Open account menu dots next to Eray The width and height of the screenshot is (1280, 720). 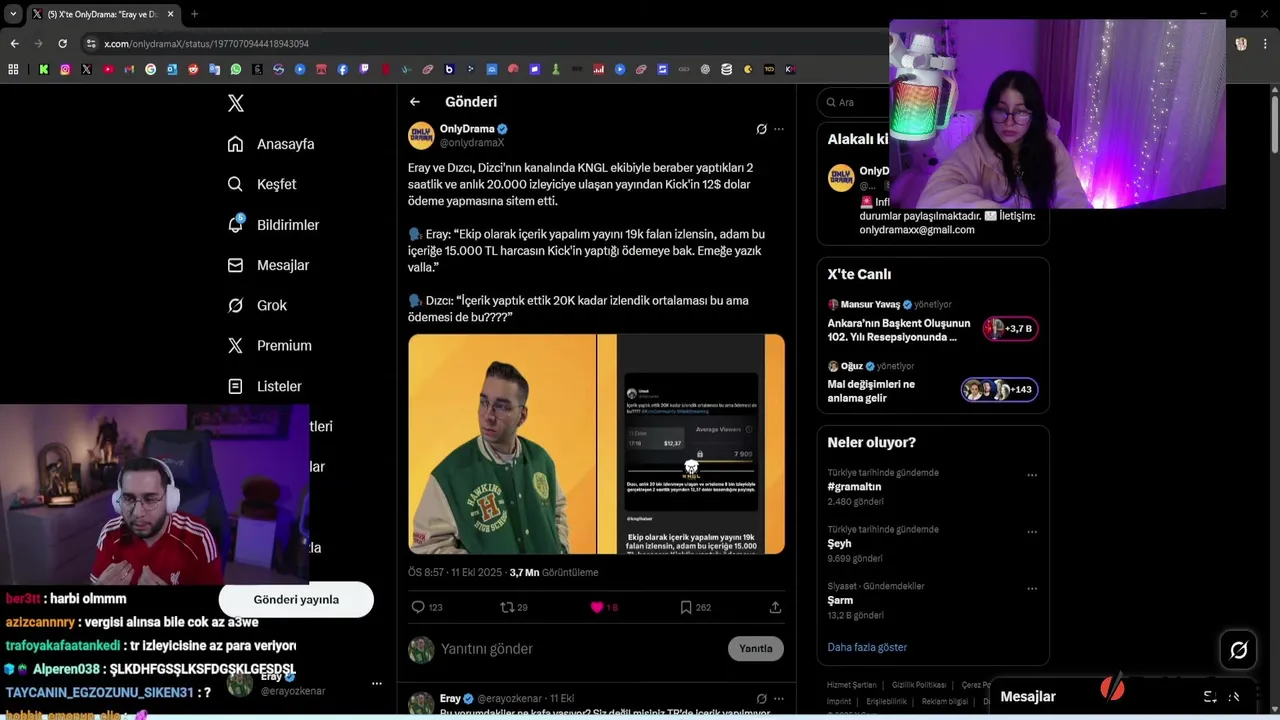(x=377, y=684)
